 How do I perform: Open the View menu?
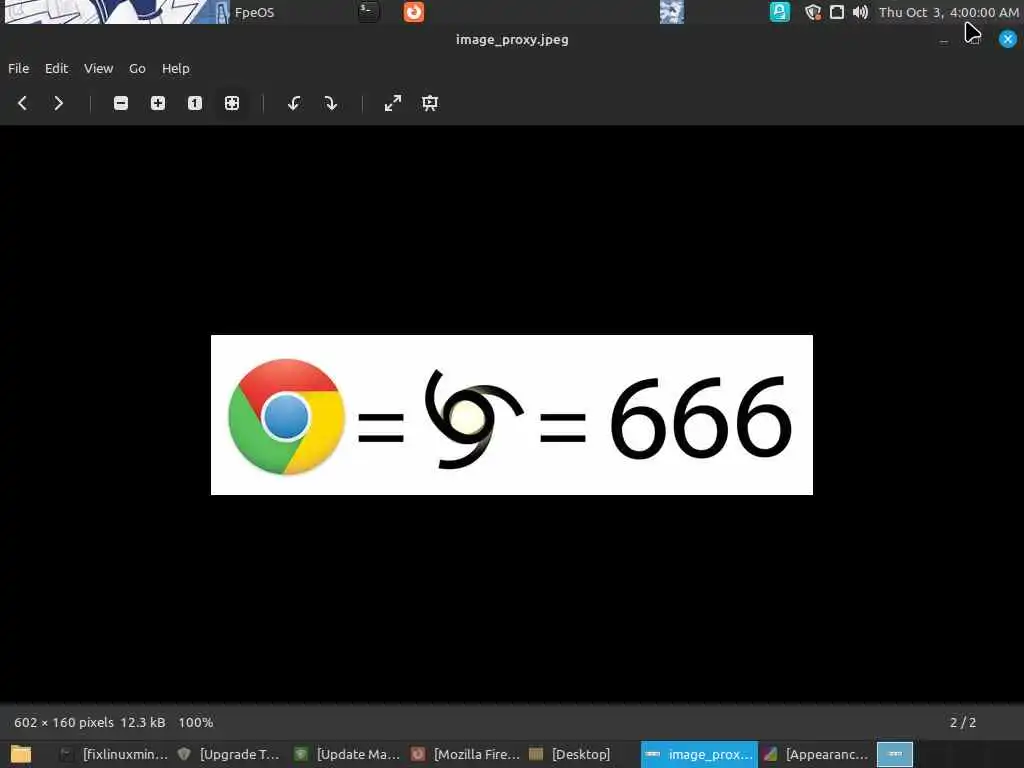point(99,68)
